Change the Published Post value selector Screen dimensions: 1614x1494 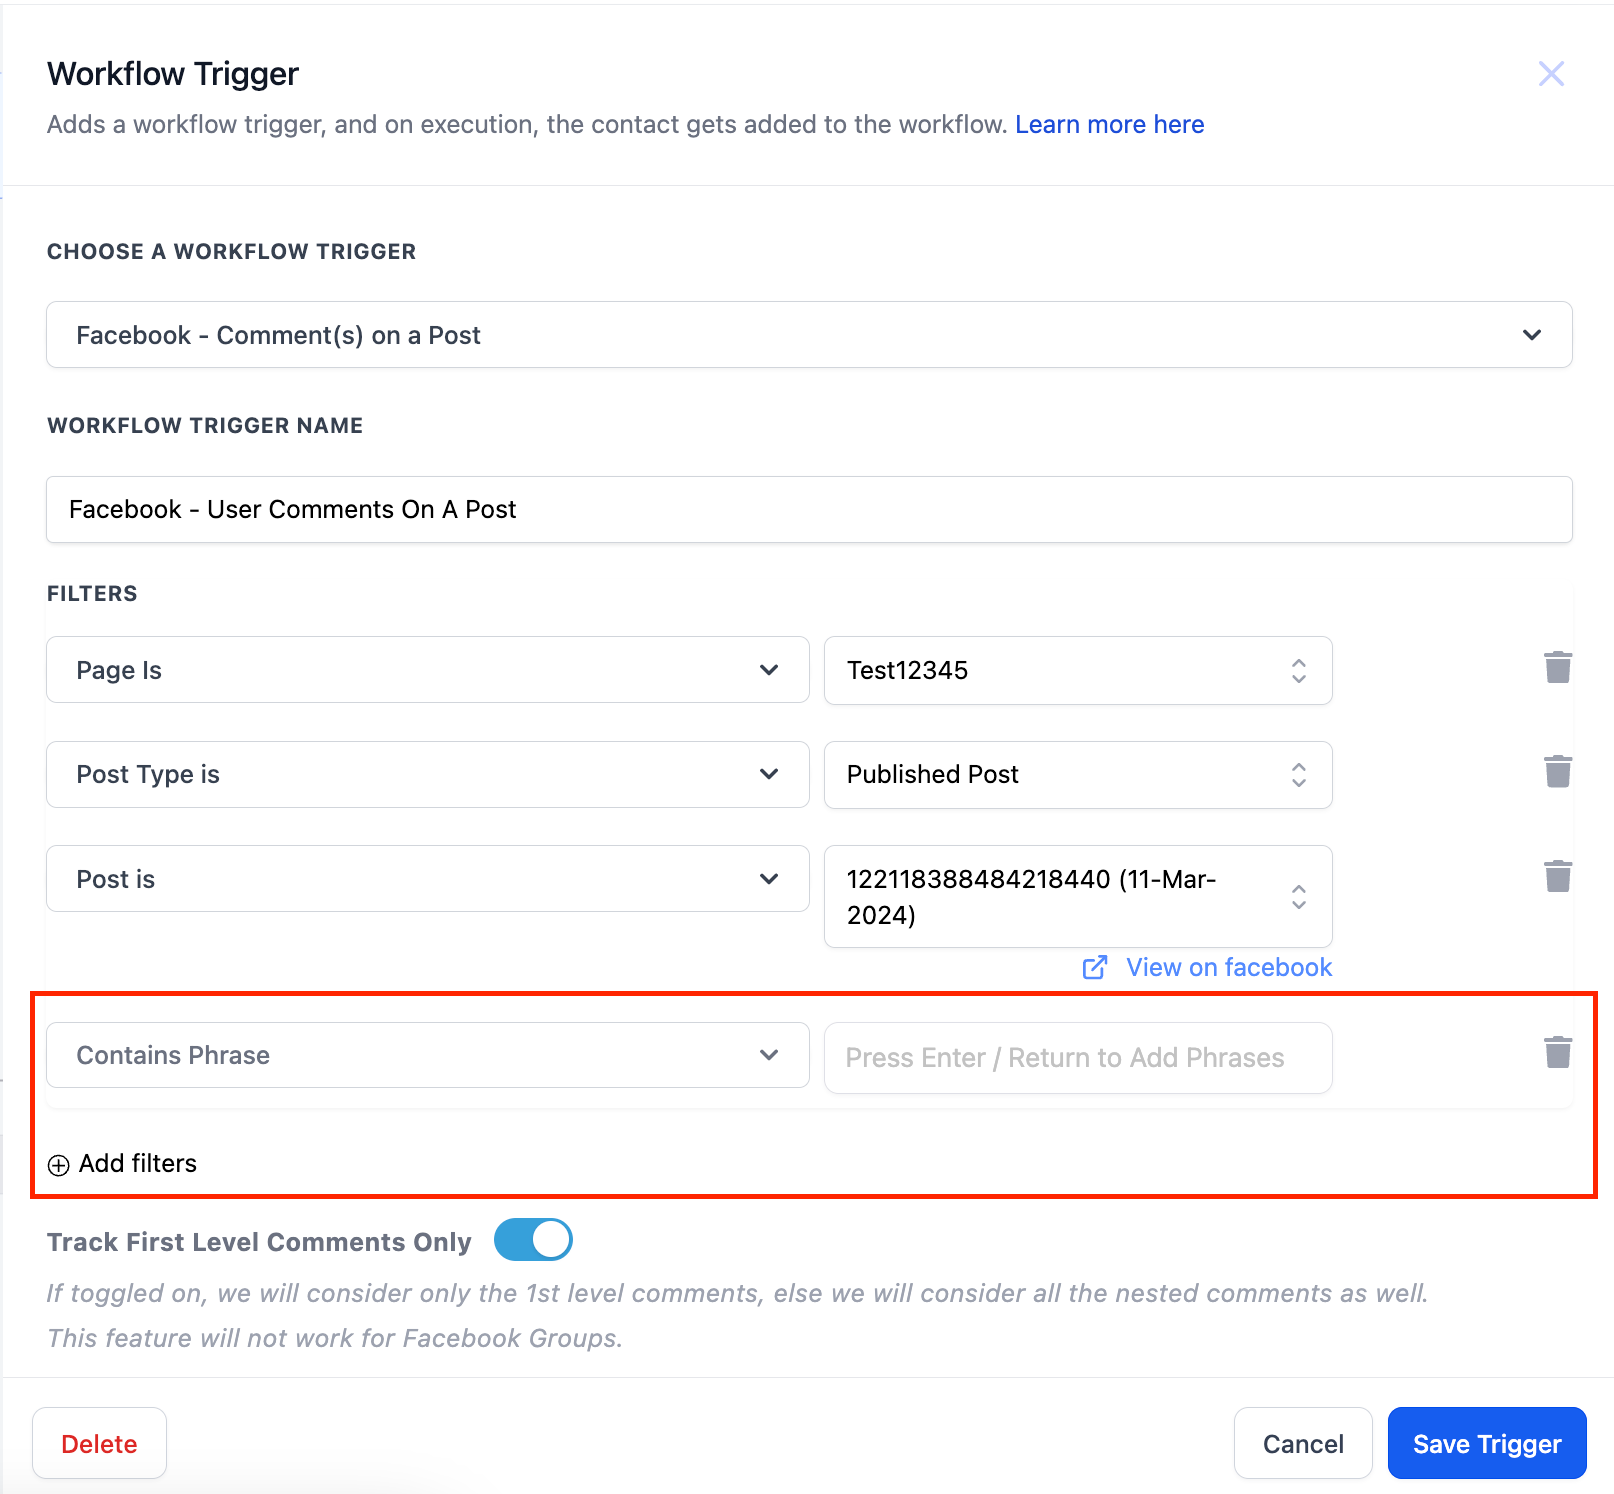[x=1077, y=774]
